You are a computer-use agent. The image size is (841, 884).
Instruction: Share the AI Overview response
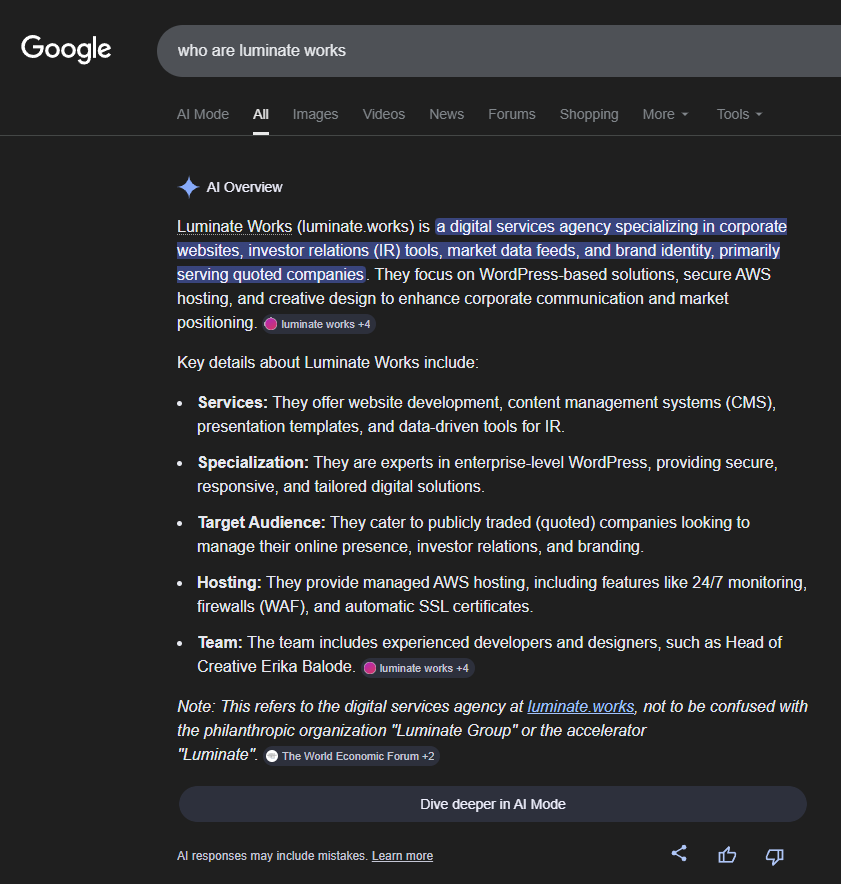(679, 853)
